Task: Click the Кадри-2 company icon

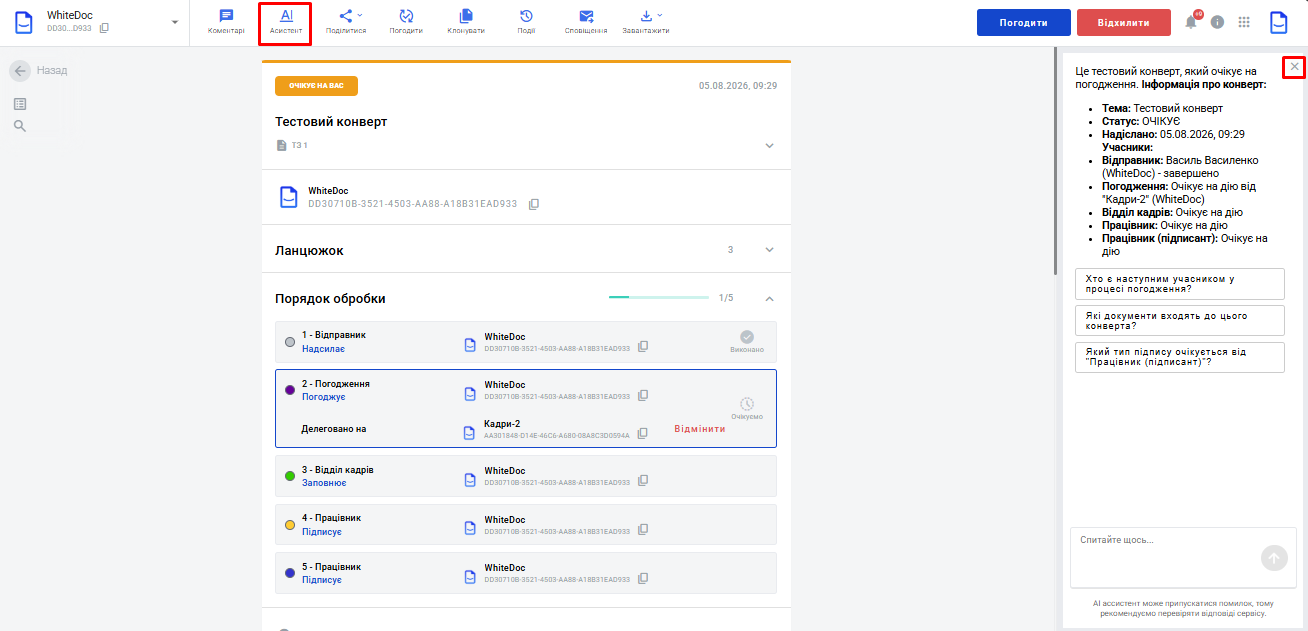Action: (470, 433)
